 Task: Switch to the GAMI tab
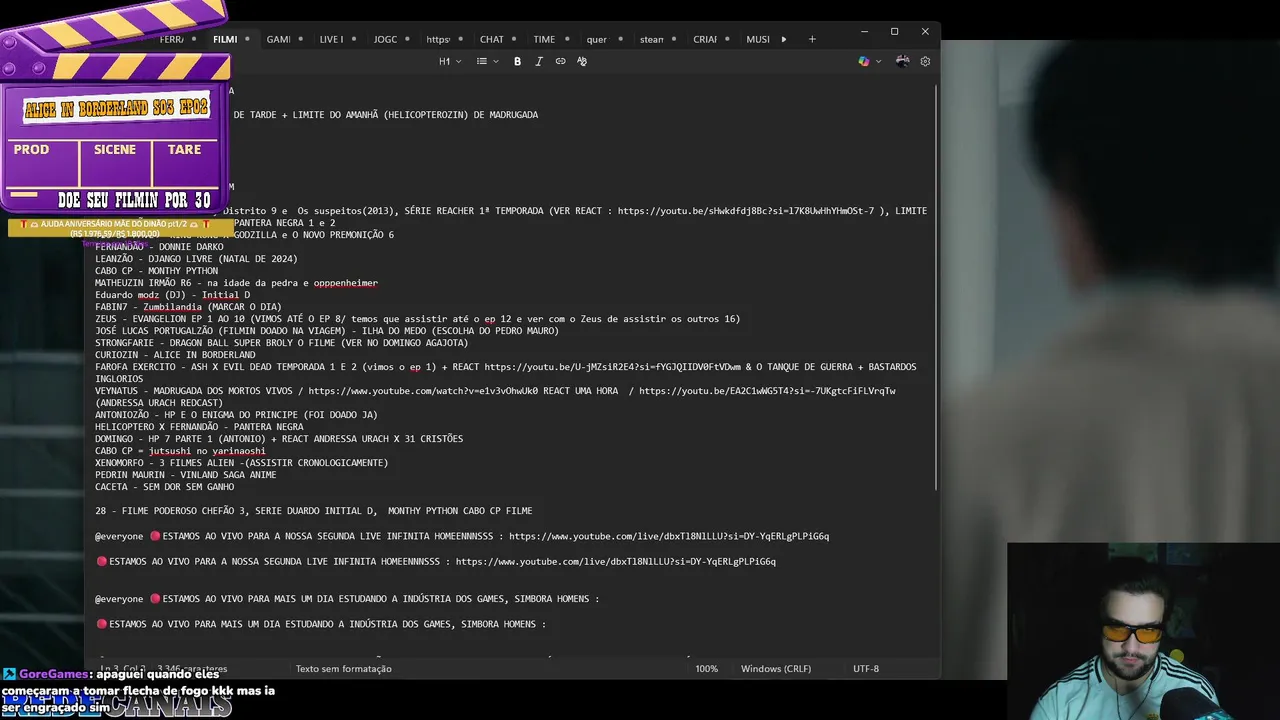pyautogui.click(x=278, y=39)
